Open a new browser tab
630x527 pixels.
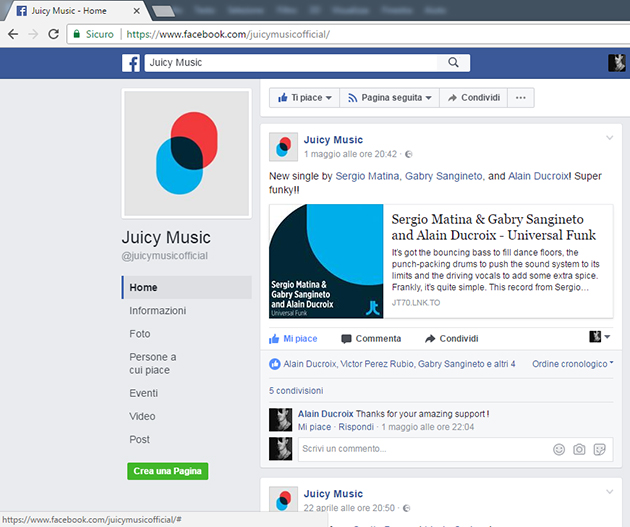pos(163,11)
